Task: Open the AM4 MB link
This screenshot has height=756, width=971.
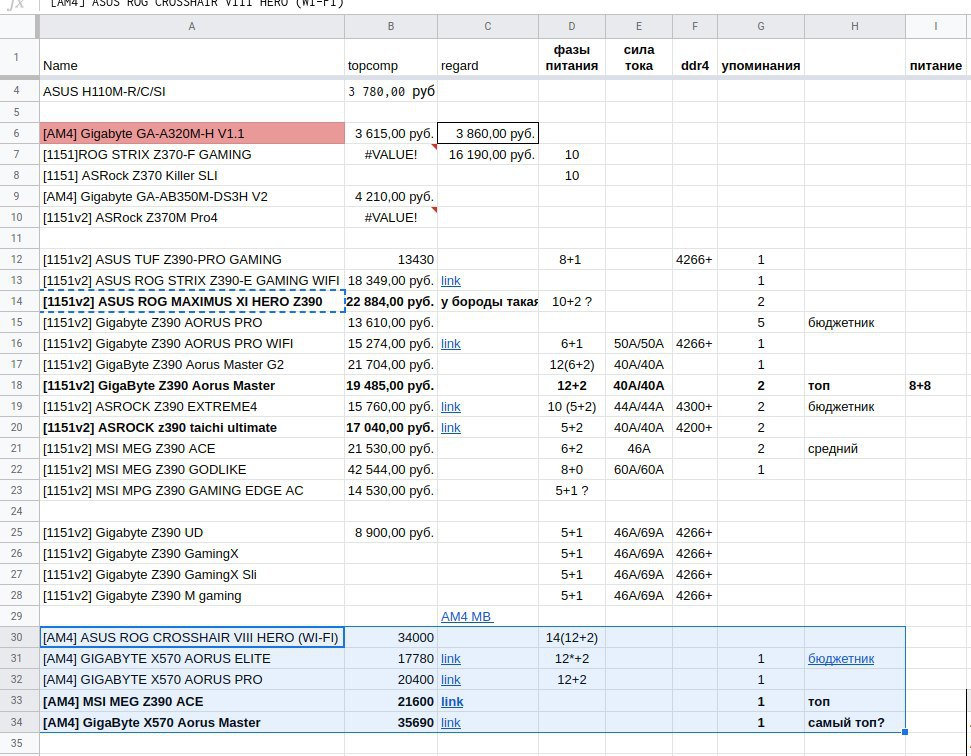Action: point(466,617)
